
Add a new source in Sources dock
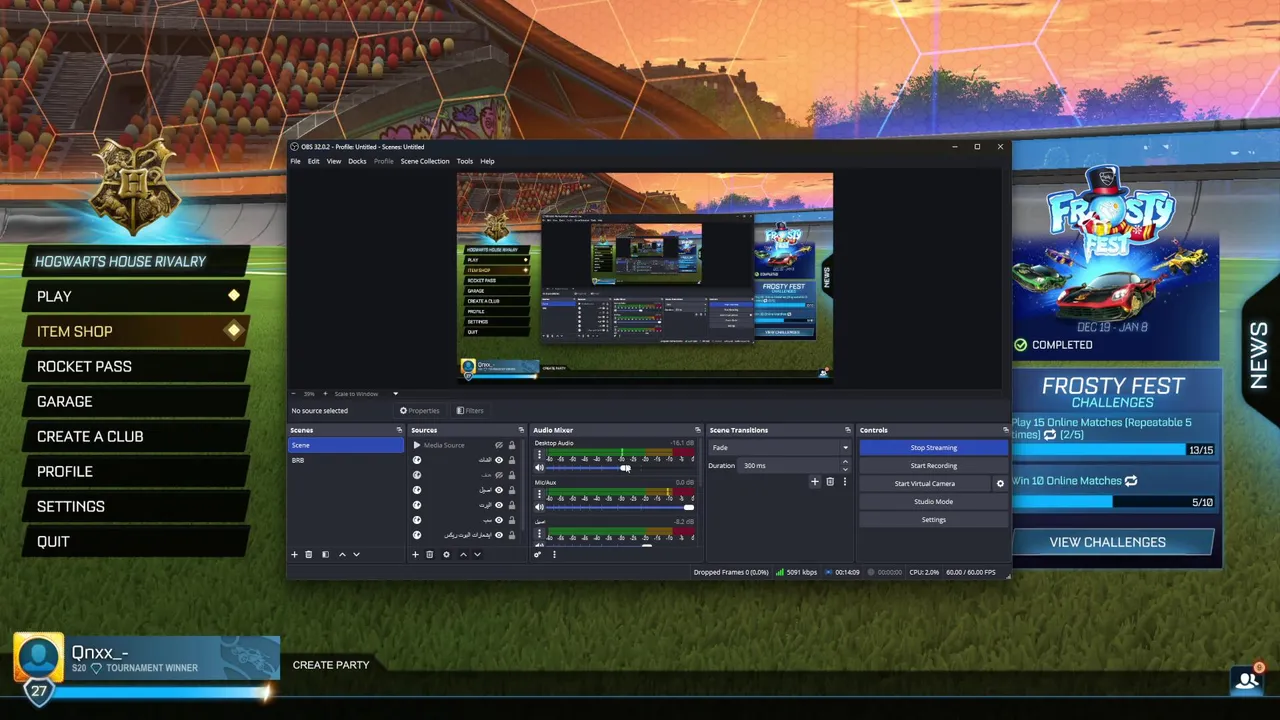pos(415,554)
